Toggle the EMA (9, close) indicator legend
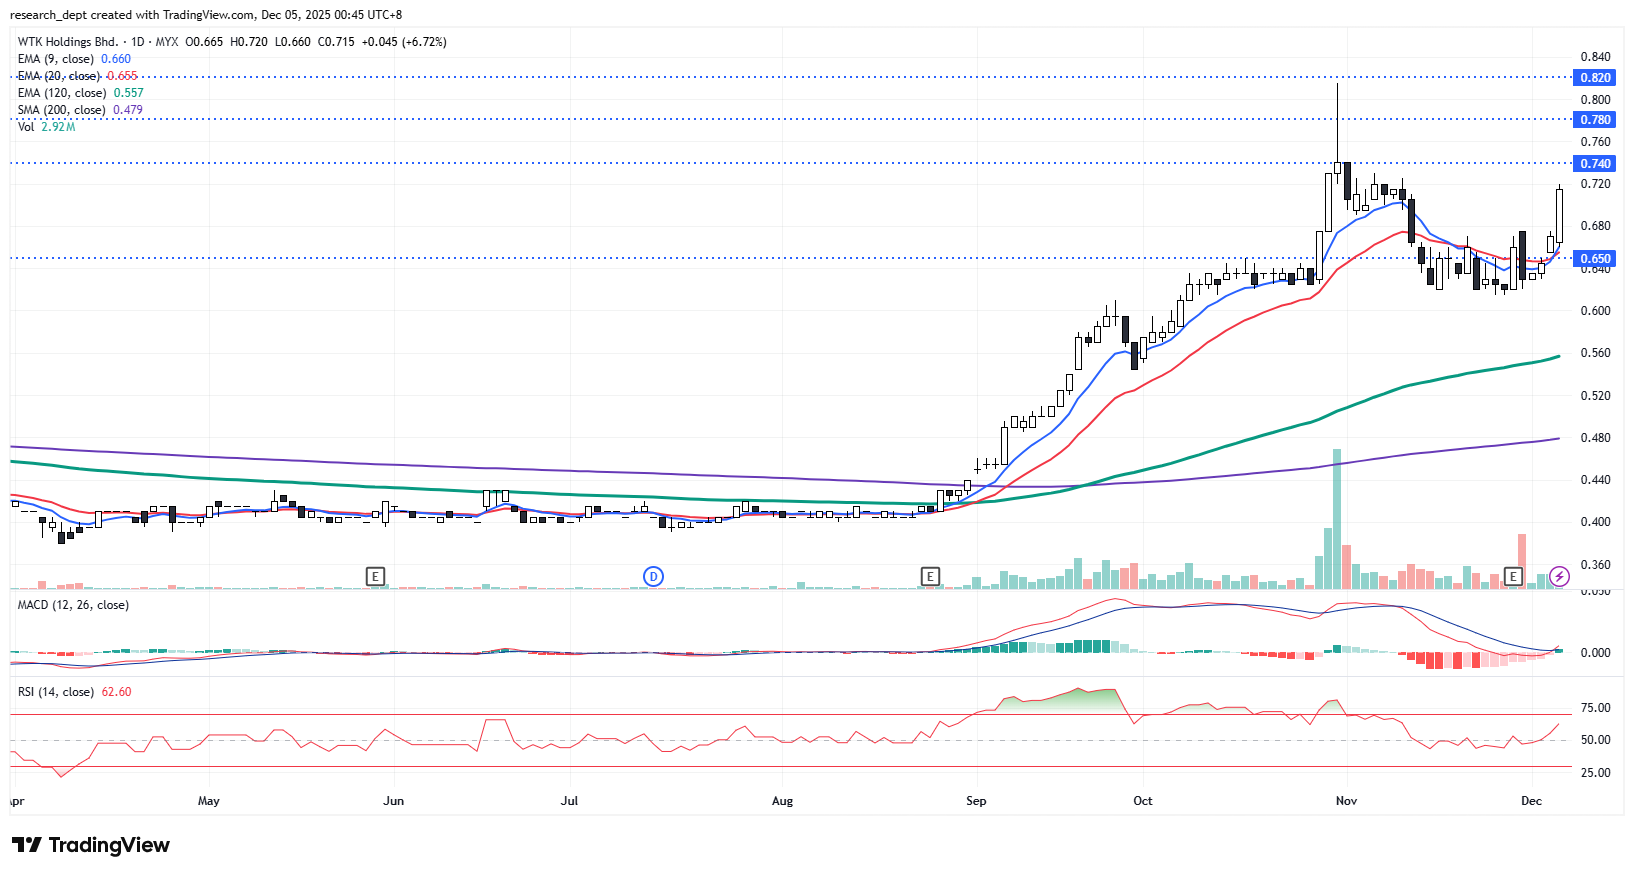 (x=56, y=59)
